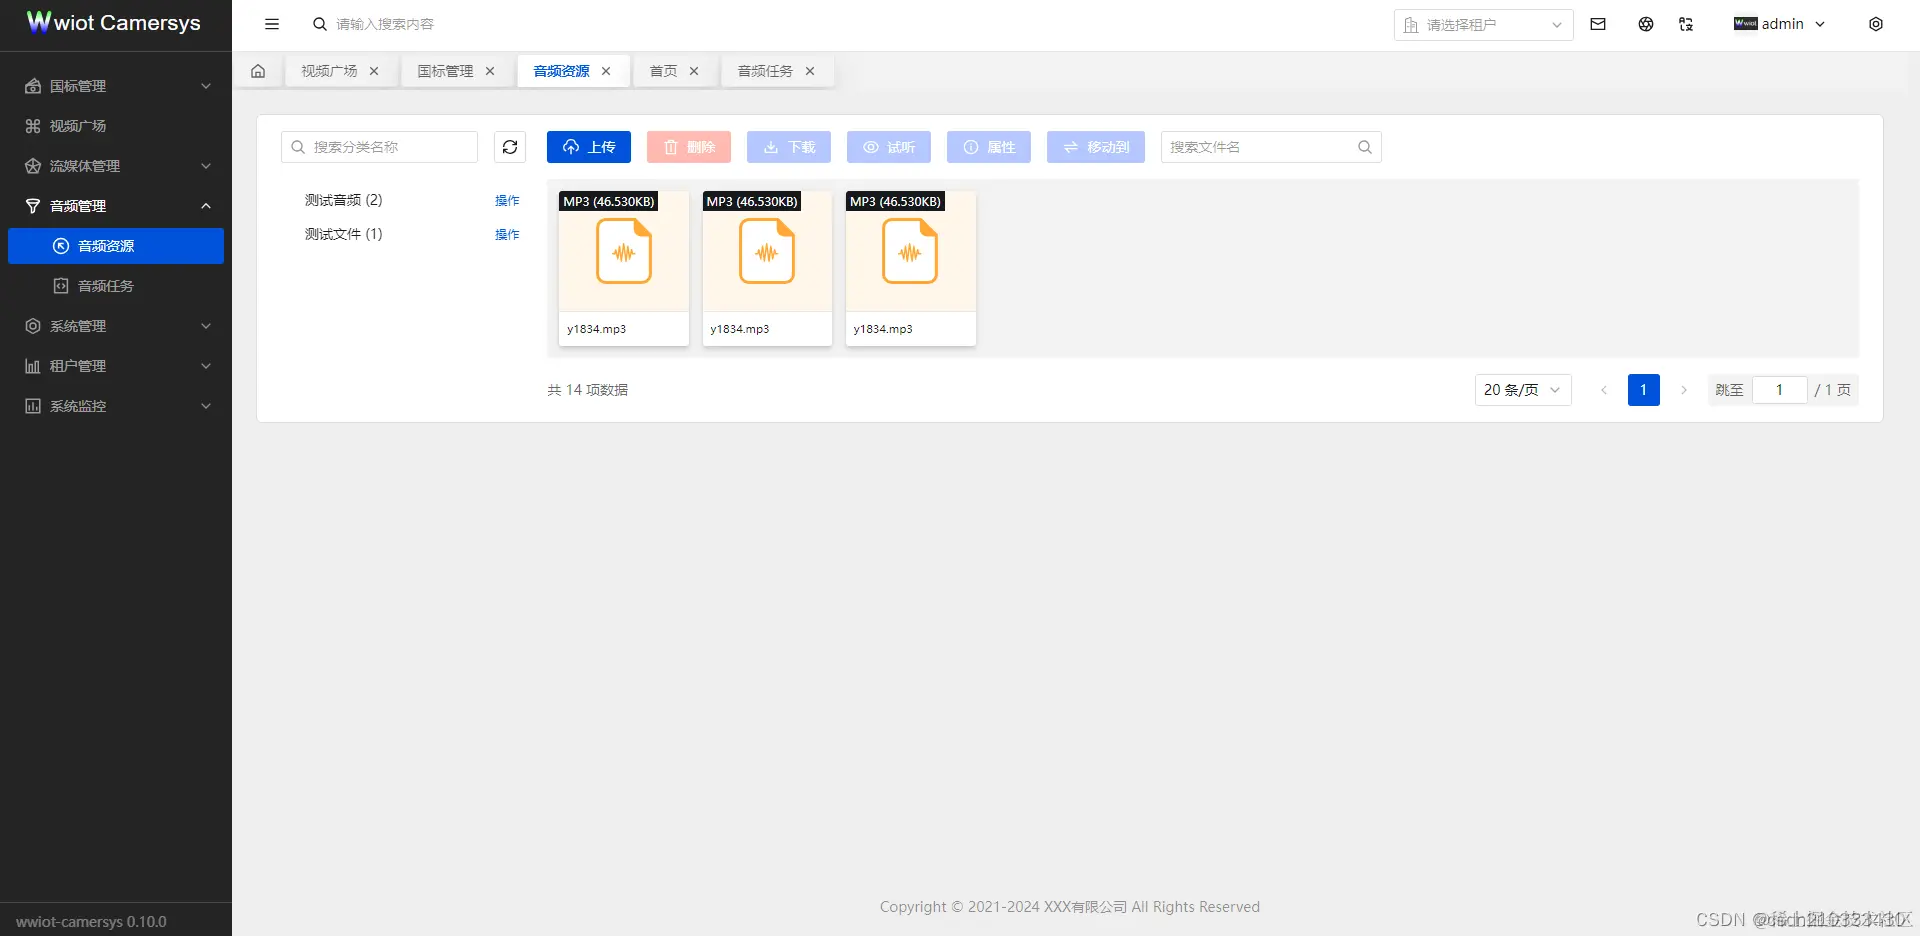1920x936 pixels.
Task: Select the 测试文件 (1) category
Action: [x=344, y=234]
